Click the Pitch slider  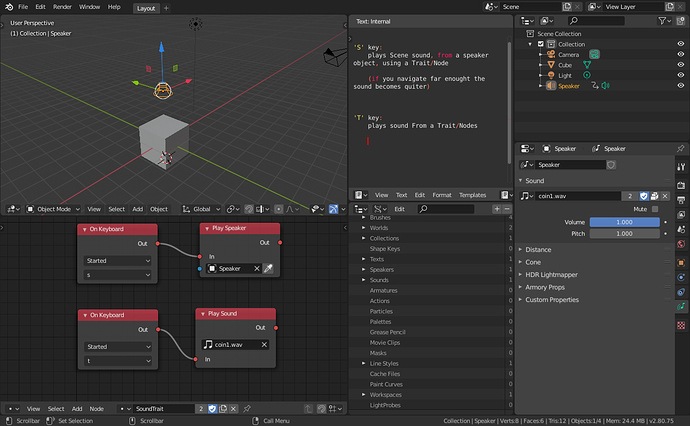(x=624, y=234)
